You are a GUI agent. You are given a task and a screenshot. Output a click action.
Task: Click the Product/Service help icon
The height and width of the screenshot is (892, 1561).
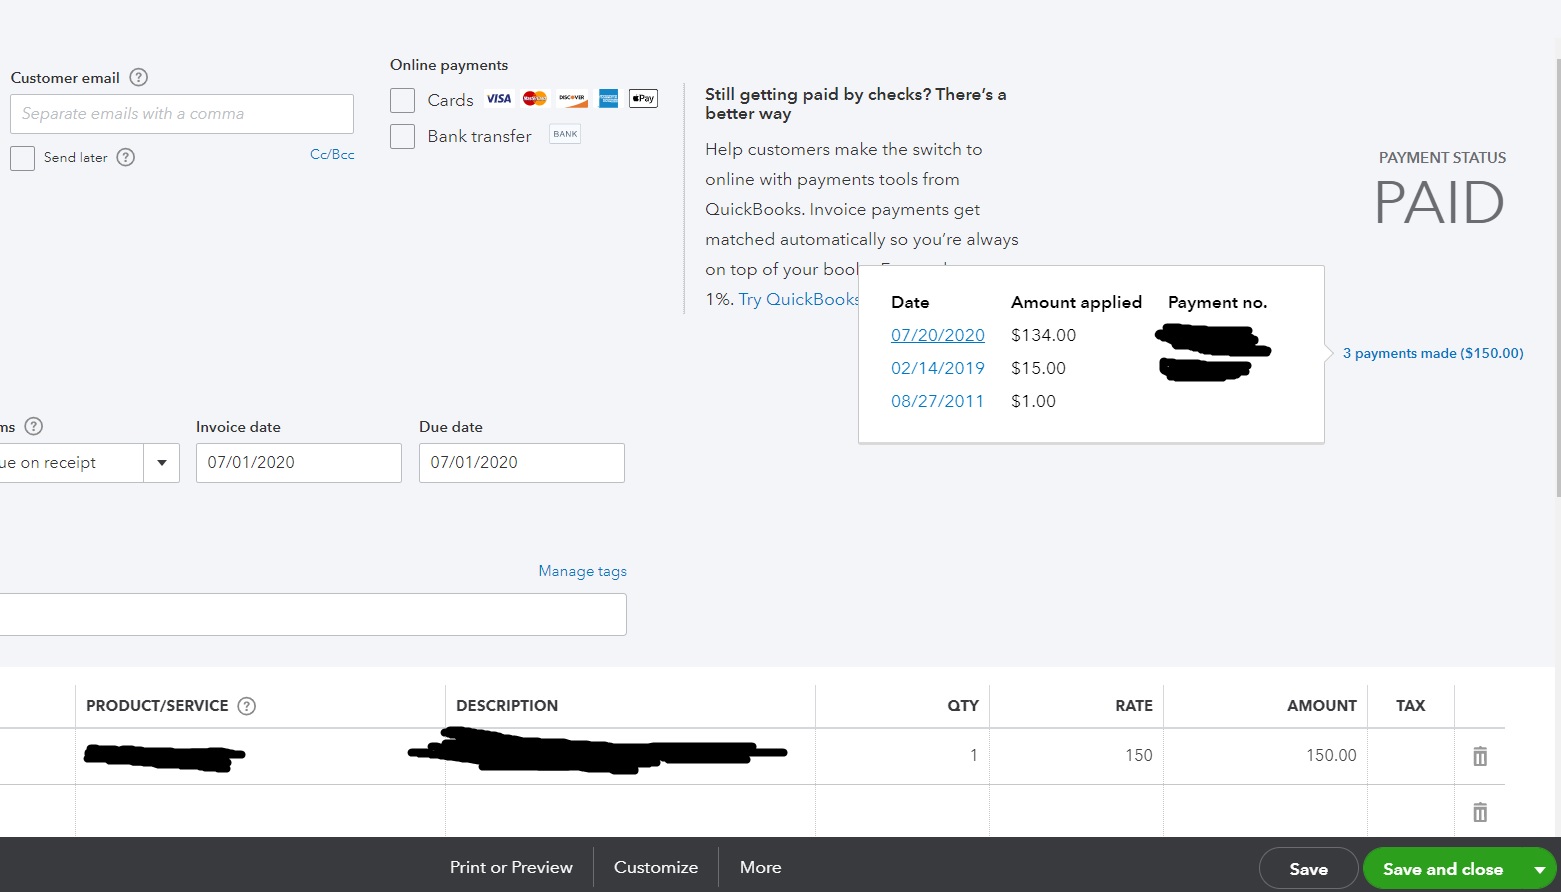click(246, 705)
